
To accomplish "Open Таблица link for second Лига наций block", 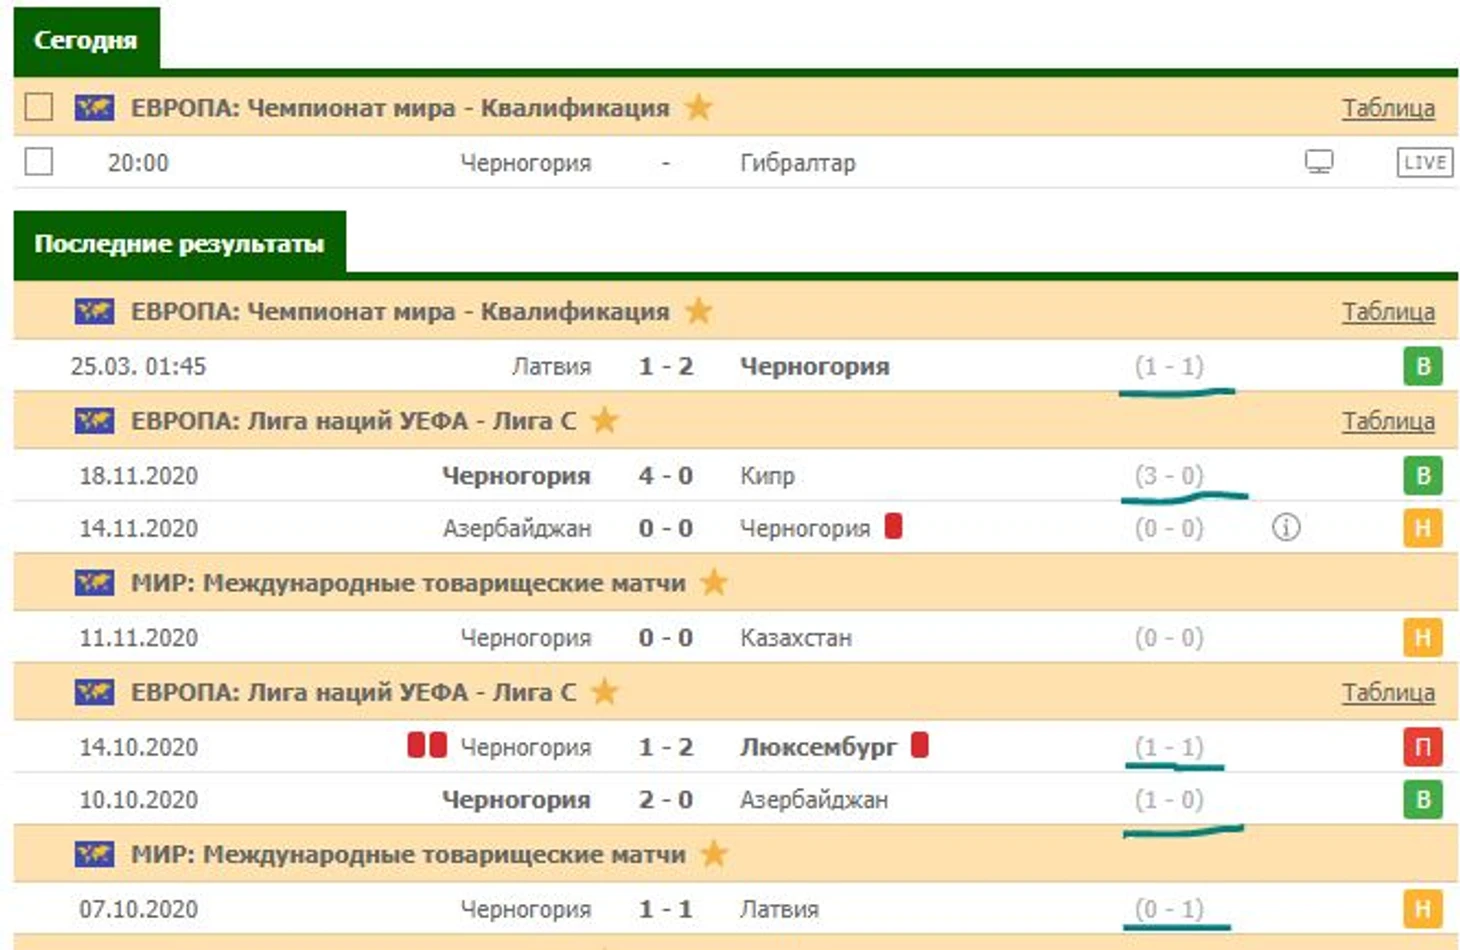I will 1388,693.
